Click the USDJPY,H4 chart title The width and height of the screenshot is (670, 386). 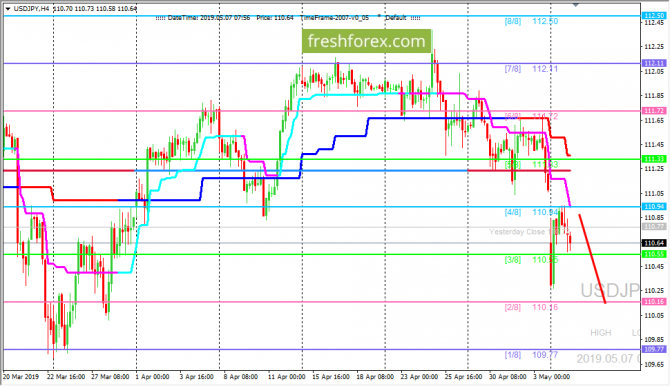[x=31, y=9]
